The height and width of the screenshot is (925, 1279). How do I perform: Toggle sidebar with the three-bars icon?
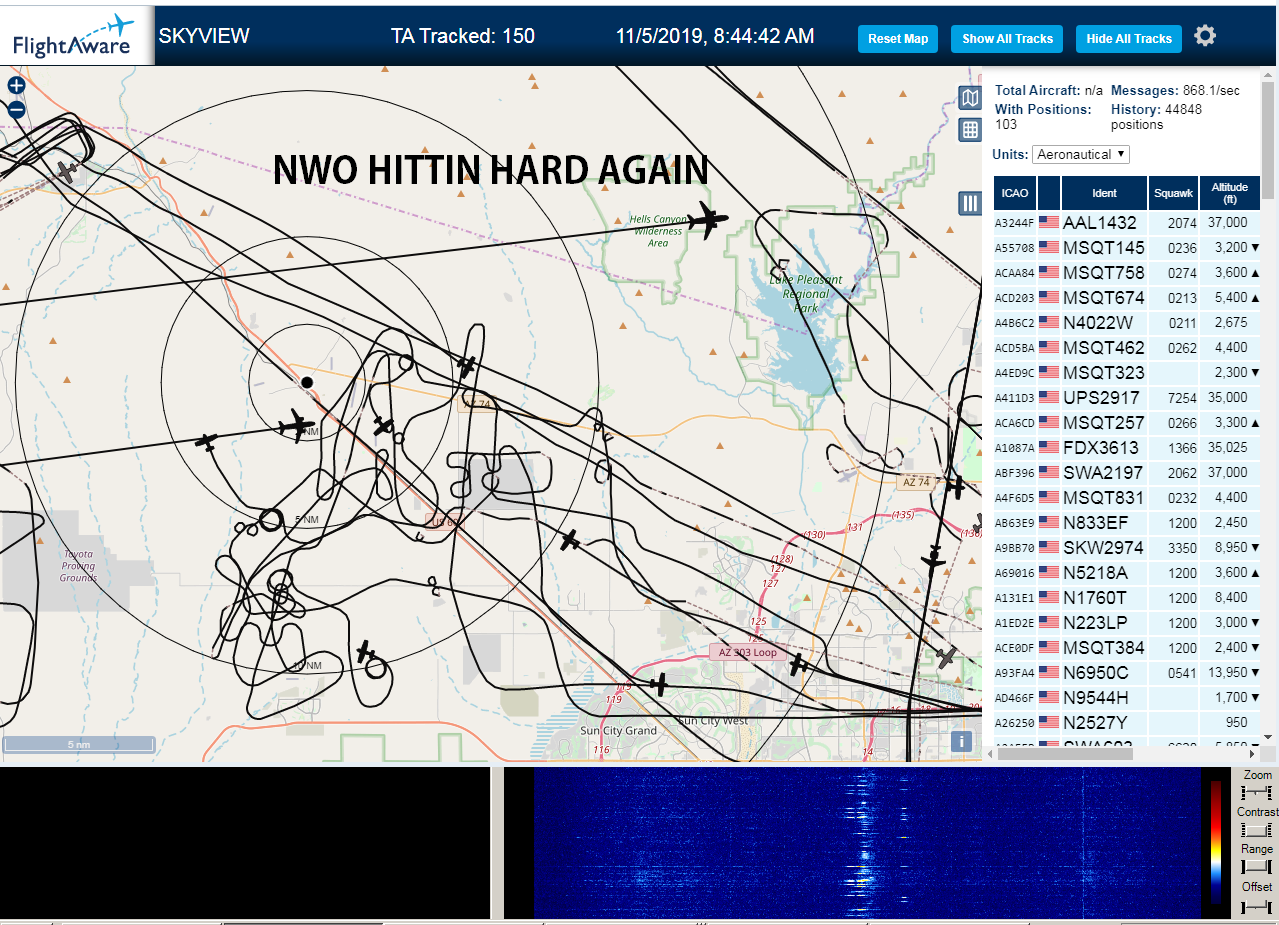tap(969, 203)
